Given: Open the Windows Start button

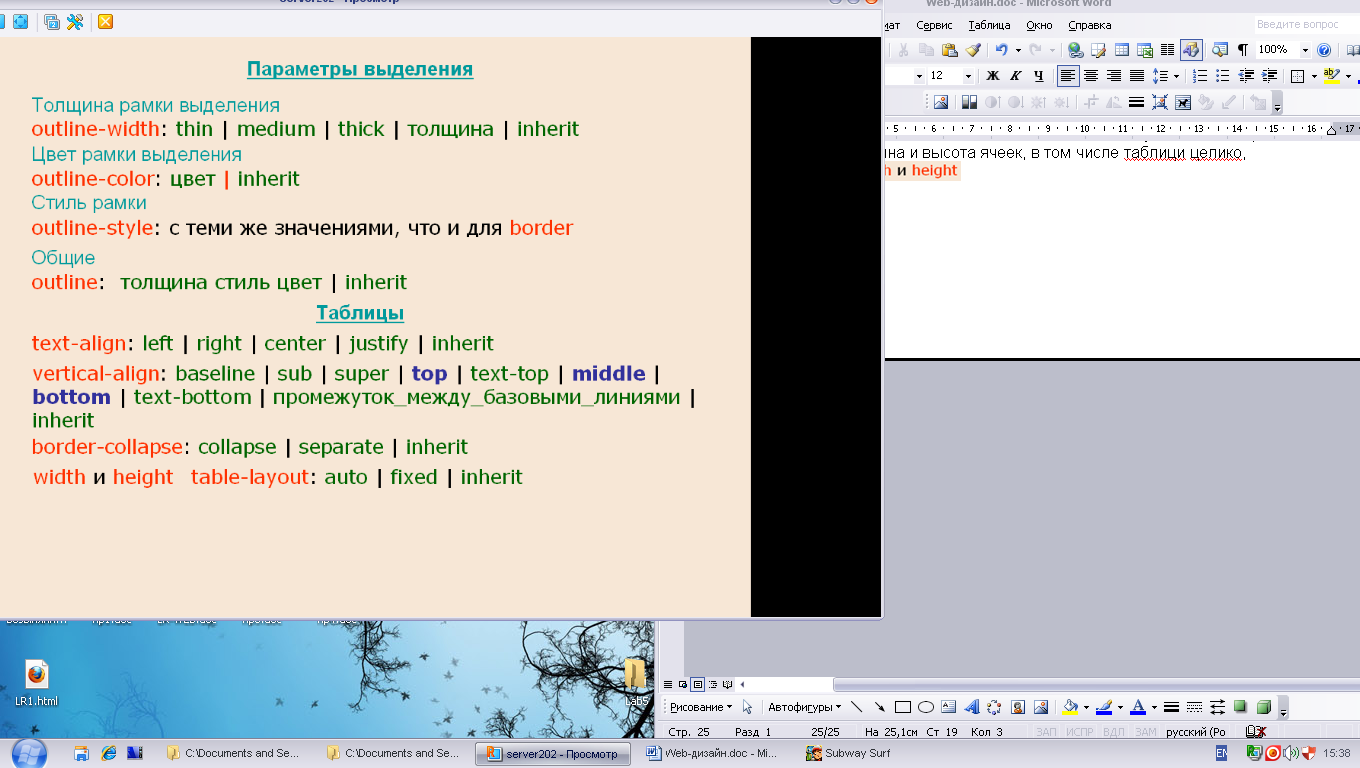Looking at the screenshot, I should coord(29,754).
